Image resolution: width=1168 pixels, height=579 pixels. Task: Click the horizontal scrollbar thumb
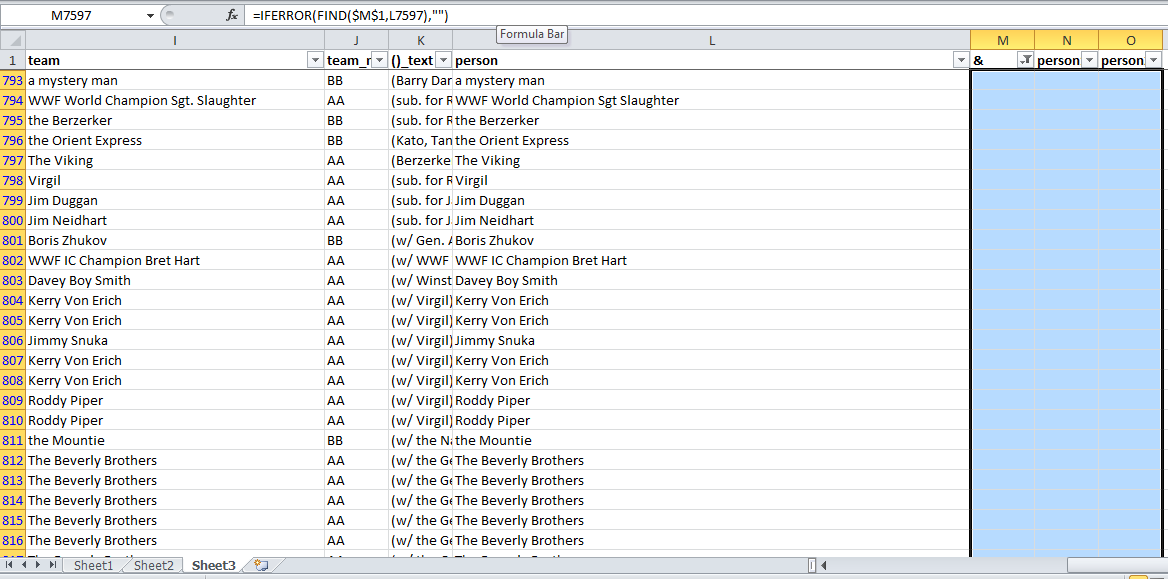[1117, 566]
